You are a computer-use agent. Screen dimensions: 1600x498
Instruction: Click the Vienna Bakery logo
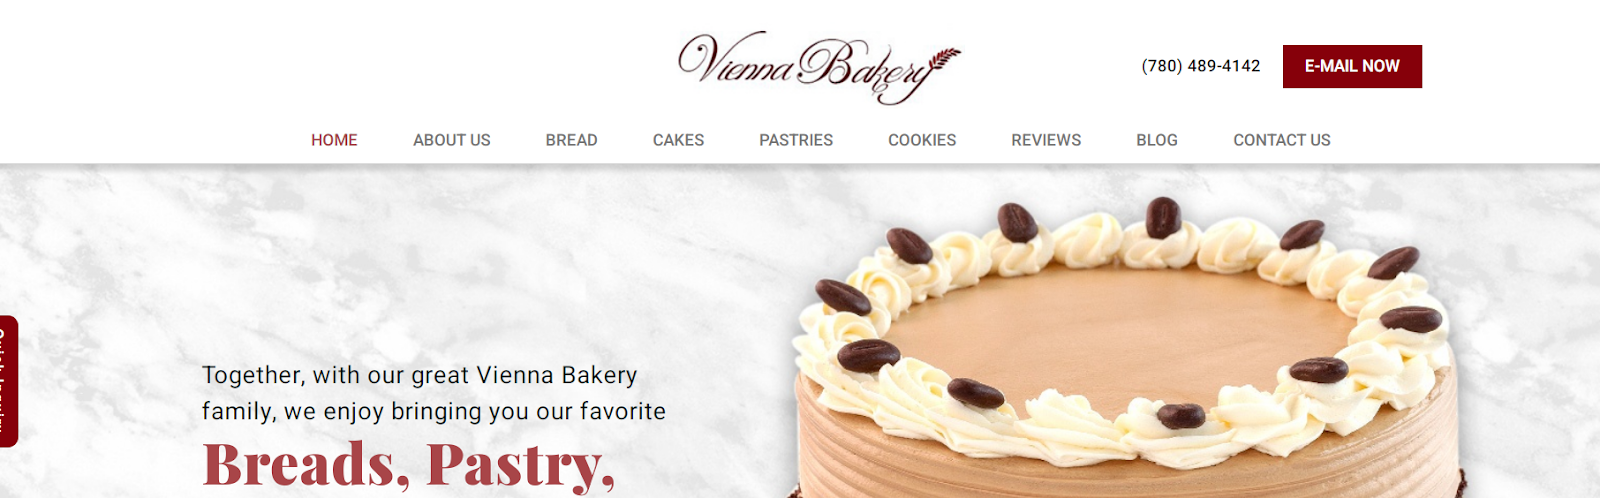point(818,67)
